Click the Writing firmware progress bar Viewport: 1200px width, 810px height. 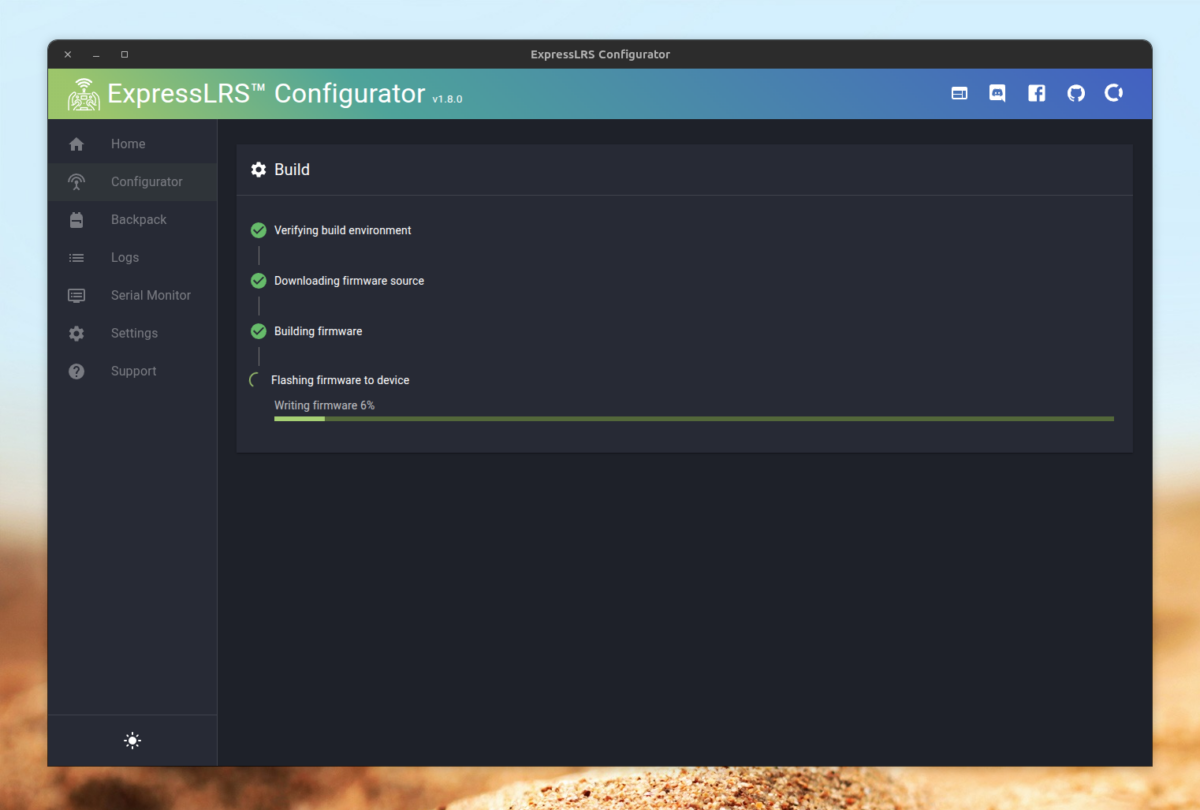[694, 419]
